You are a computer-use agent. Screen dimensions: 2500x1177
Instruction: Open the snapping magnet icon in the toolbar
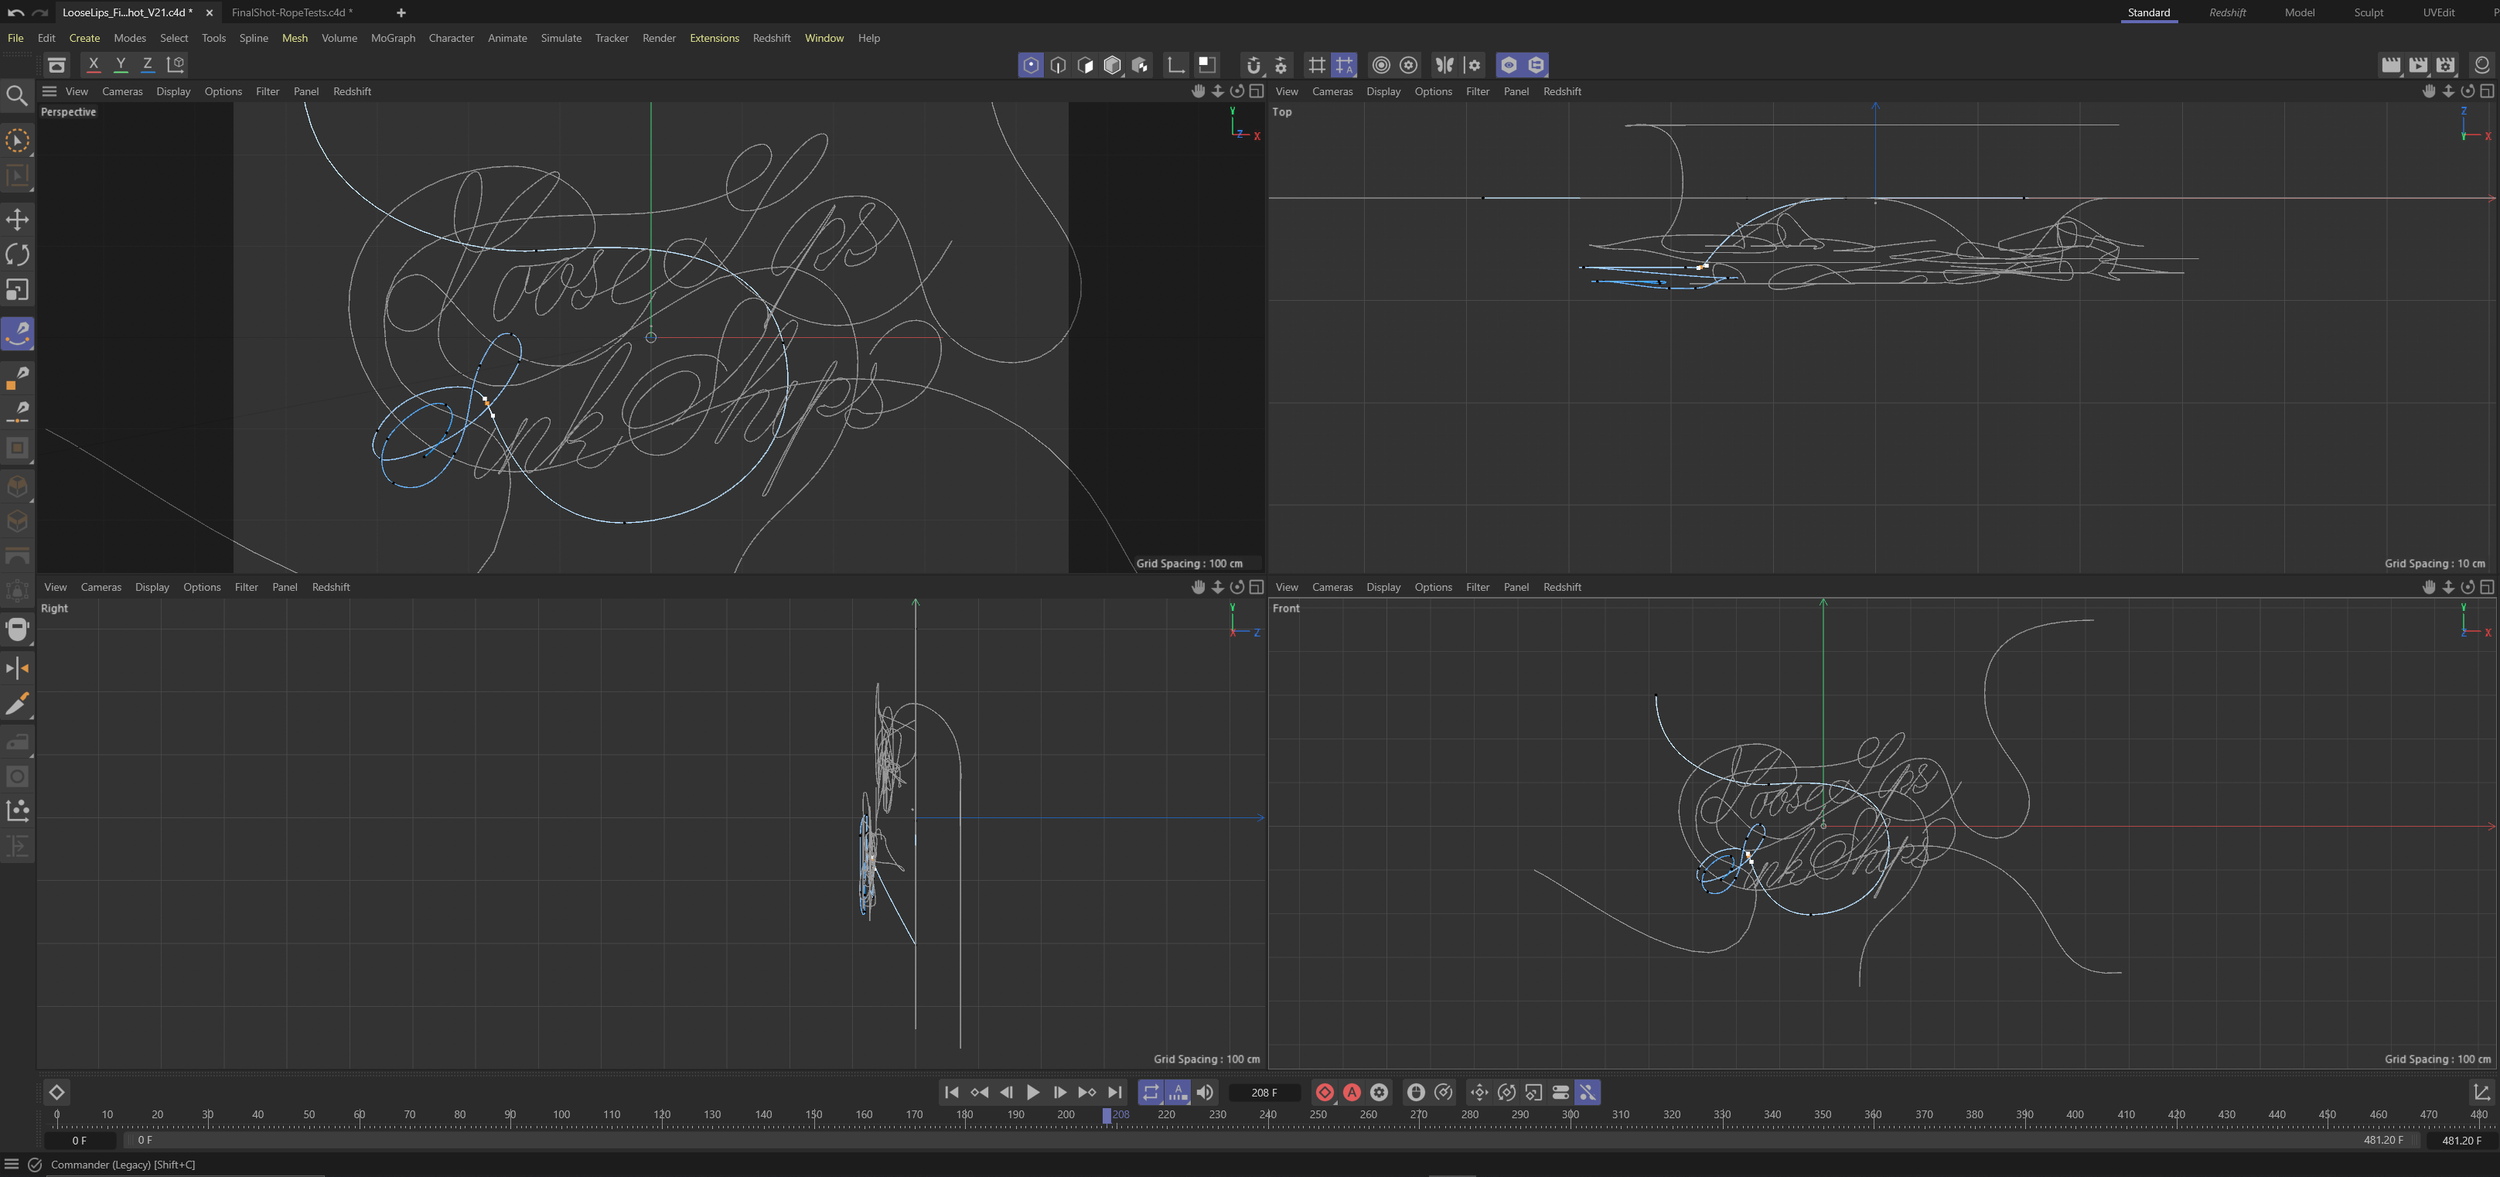click(1253, 64)
